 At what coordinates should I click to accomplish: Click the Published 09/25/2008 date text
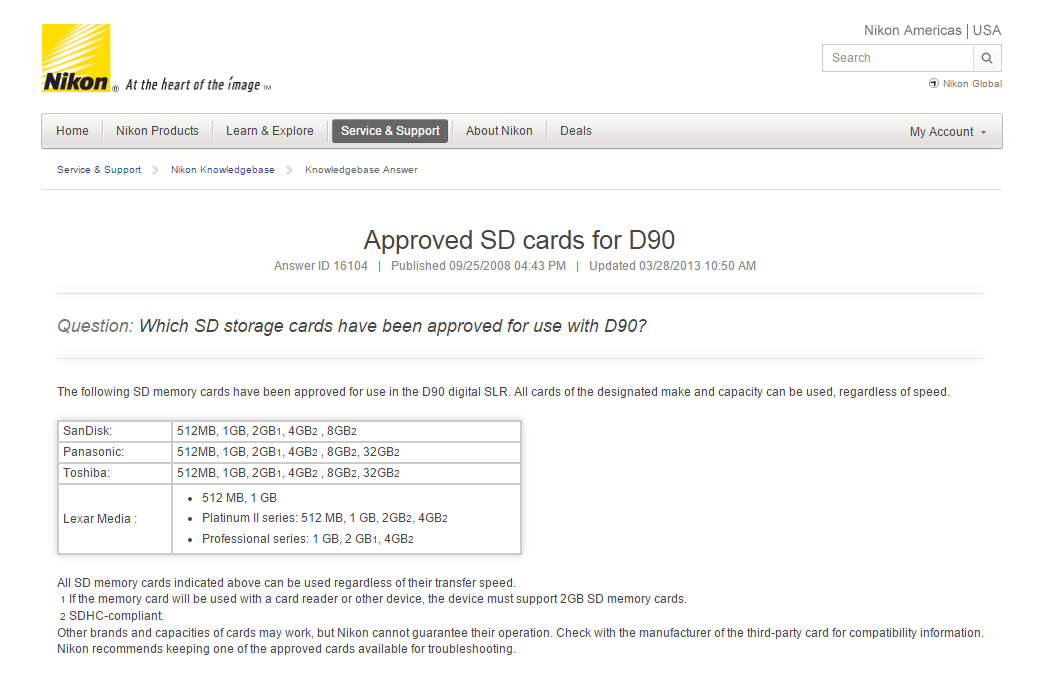click(x=478, y=266)
